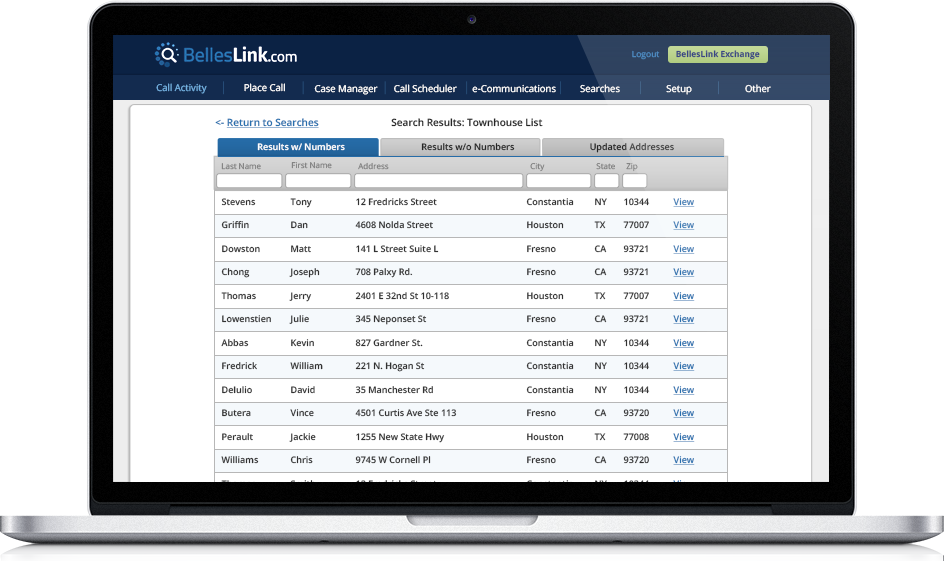Click address "2401 E 32nd St 10-118"

pos(402,296)
